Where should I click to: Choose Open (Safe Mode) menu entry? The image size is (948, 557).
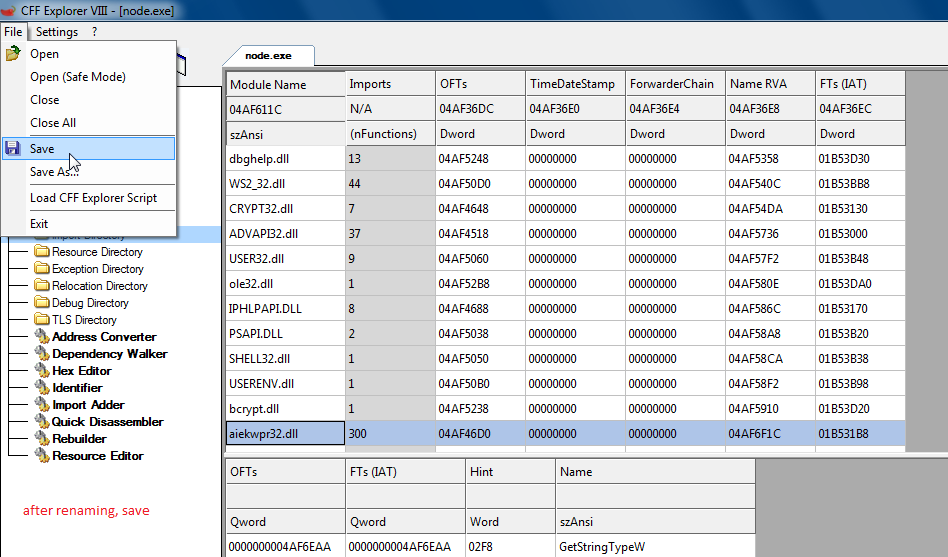(88, 77)
